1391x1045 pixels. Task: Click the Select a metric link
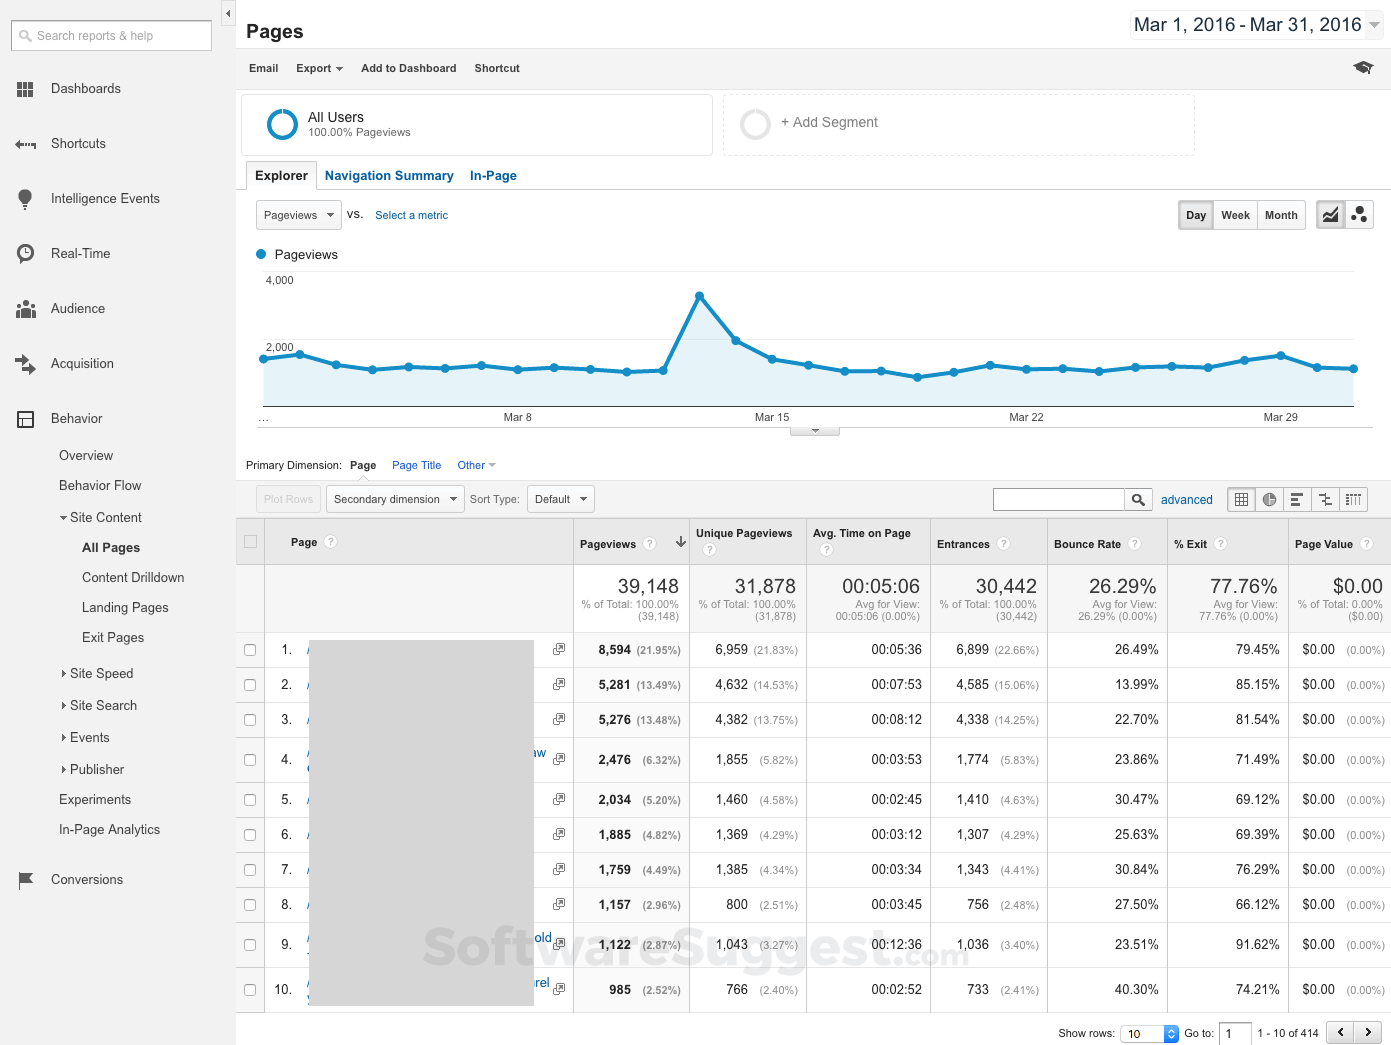pyautogui.click(x=411, y=215)
